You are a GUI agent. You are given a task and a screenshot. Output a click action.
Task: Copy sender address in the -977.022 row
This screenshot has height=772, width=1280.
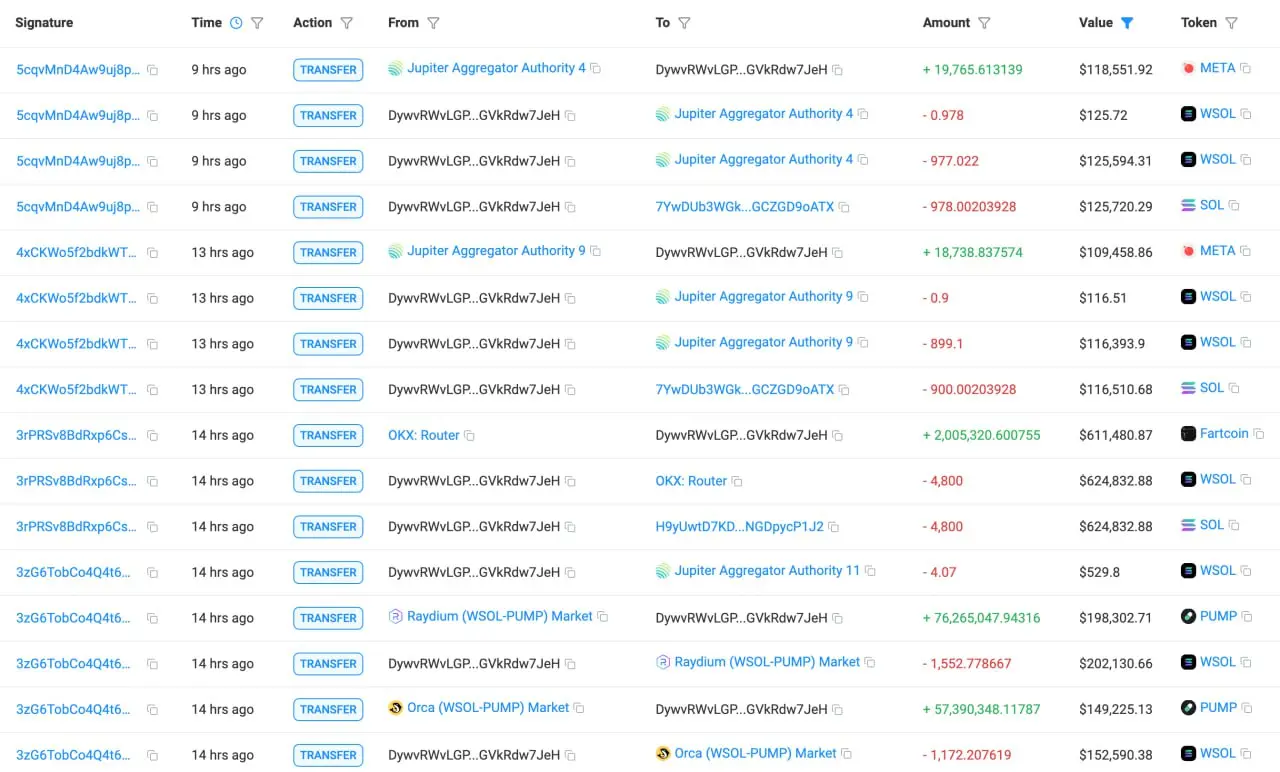(570, 161)
